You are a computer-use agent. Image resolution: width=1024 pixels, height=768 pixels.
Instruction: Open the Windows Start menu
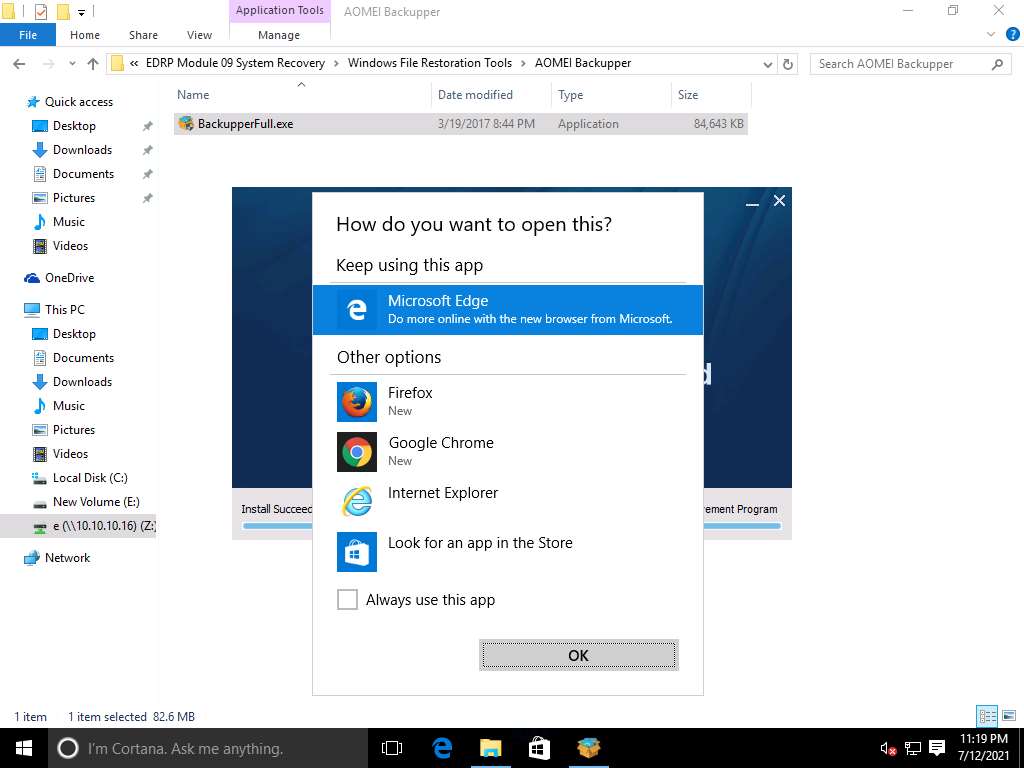click(x=24, y=748)
